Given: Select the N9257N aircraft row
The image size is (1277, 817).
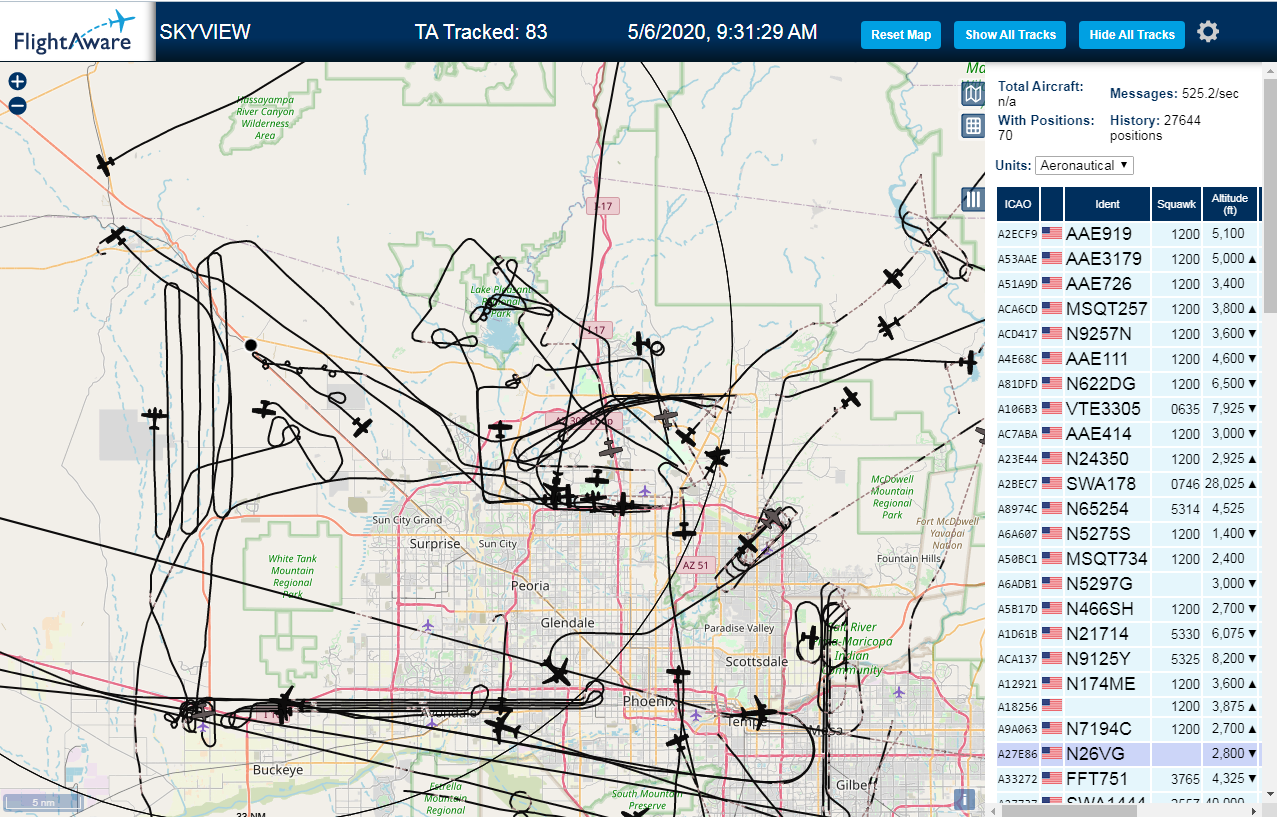Looking at the screenshot, I should click(x=1127, y=333).
